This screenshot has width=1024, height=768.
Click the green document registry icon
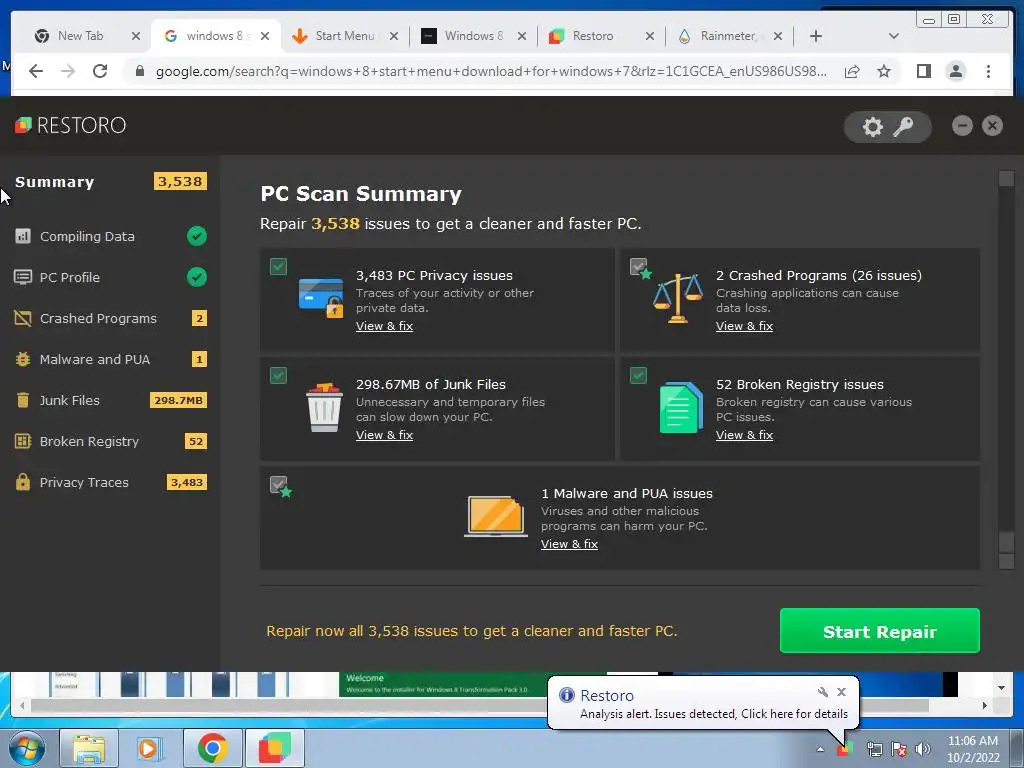tap(681, 408)
